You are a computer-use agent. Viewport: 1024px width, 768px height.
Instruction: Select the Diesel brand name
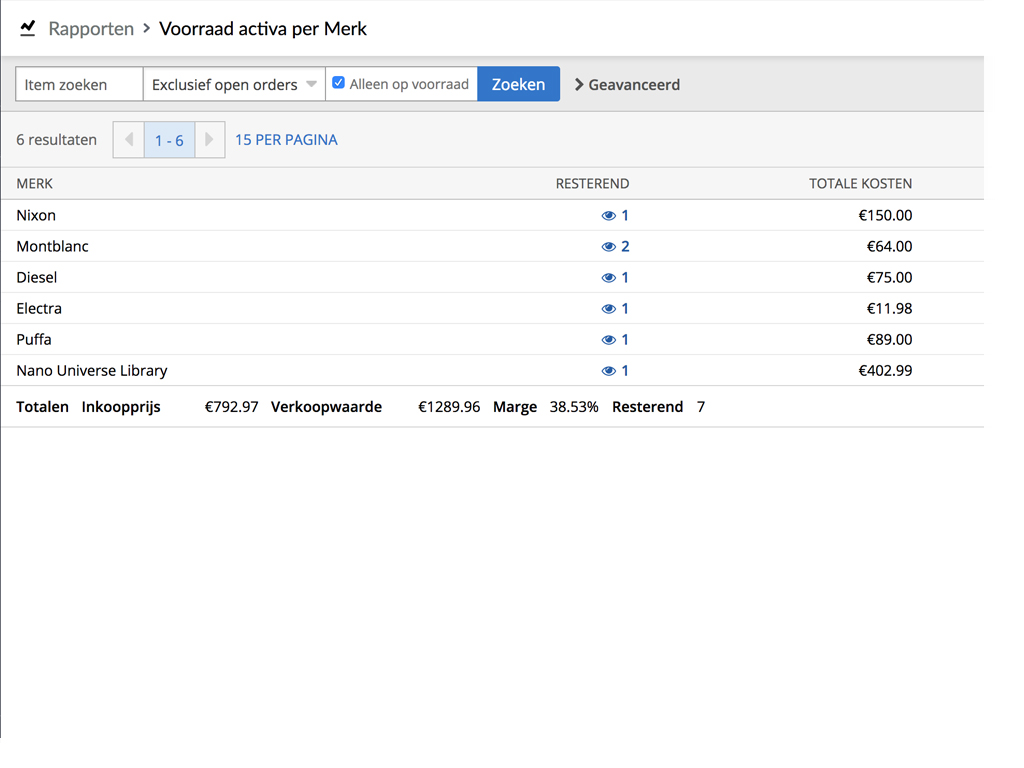click(37, 278)
